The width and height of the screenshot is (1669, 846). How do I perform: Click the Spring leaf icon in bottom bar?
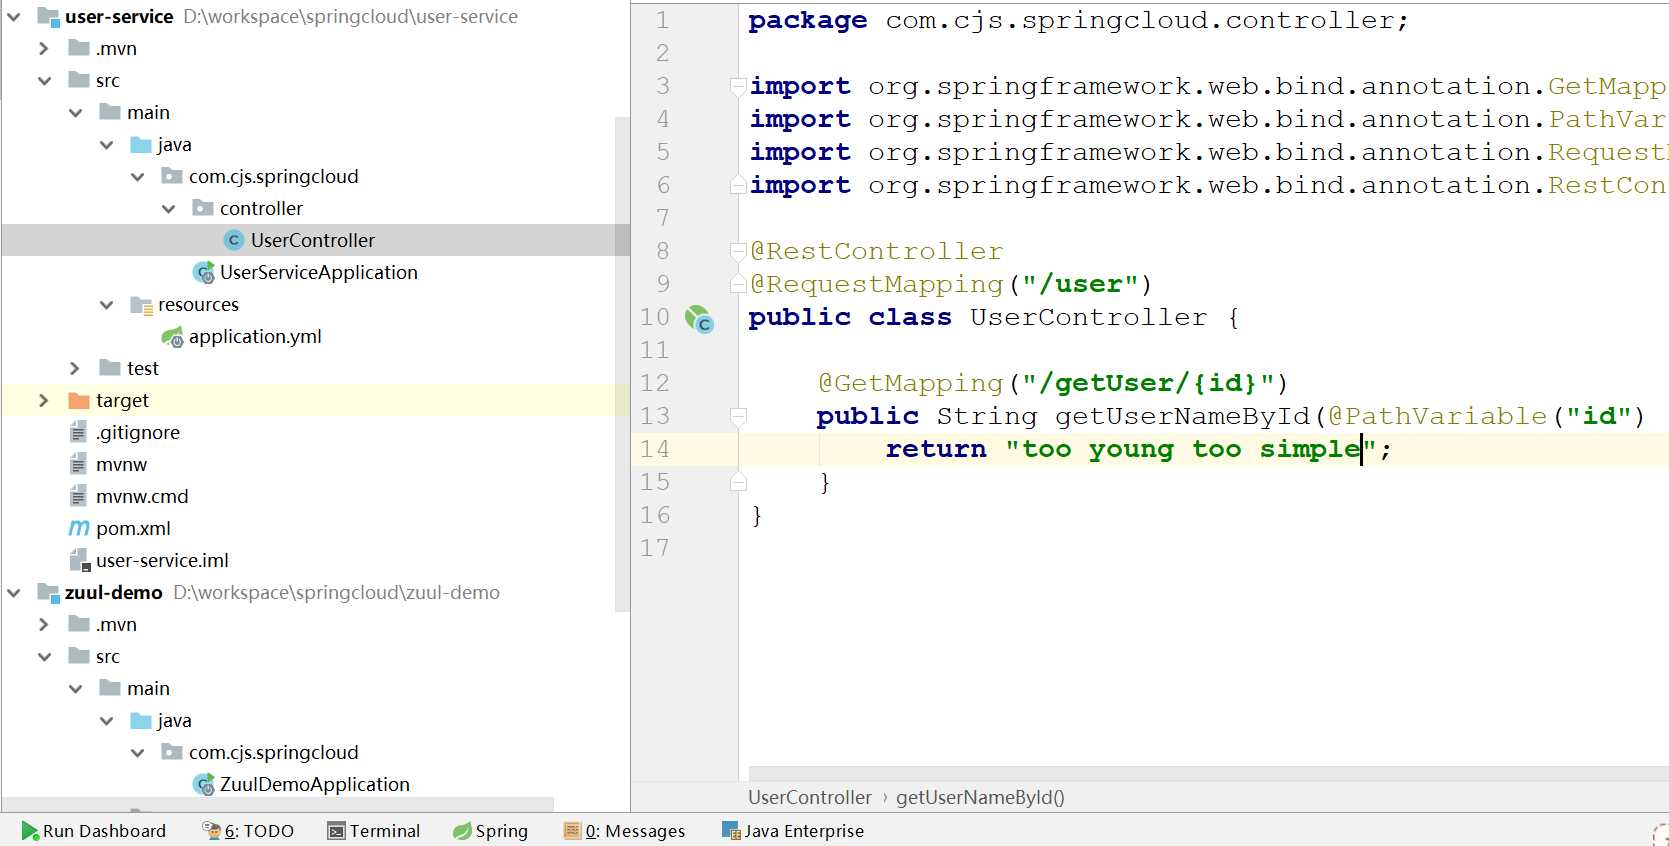click(462, 831)
